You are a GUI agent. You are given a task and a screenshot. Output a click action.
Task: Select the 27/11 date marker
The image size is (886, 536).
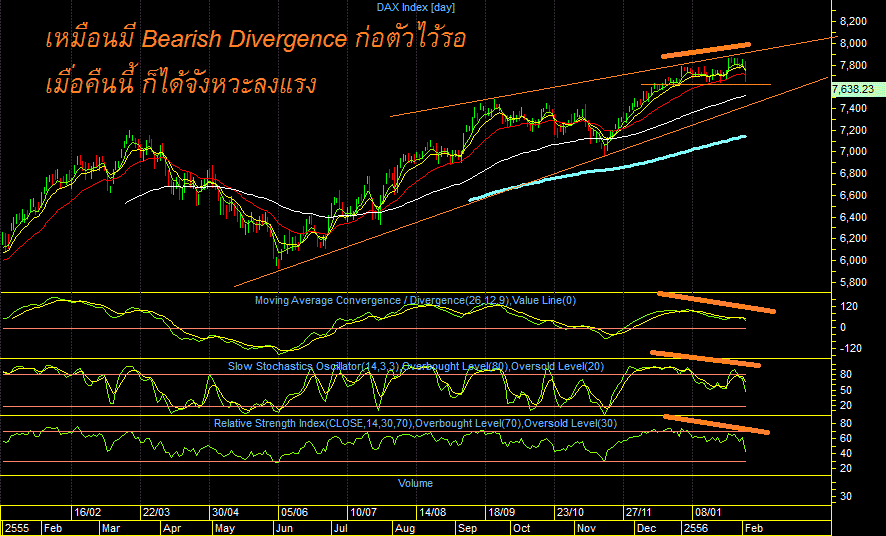coord(639,513)
